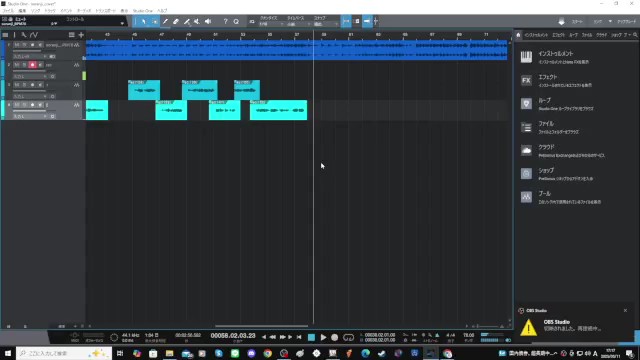Image resolution: width=640 pixels, height=360 pixels.
Task: Click the Play button in the transport
Action: coord(323,337)
